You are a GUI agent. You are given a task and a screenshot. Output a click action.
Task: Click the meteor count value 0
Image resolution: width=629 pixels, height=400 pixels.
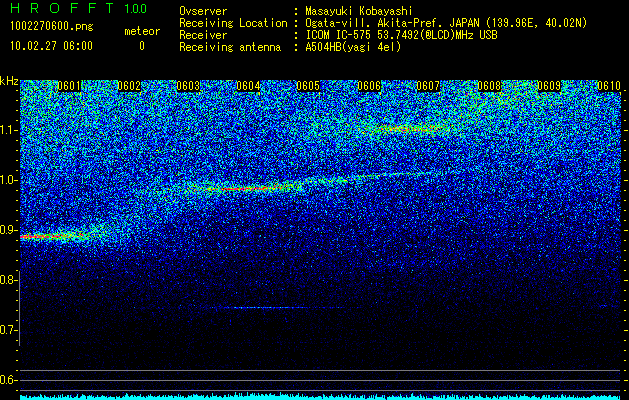coord(142,46)
